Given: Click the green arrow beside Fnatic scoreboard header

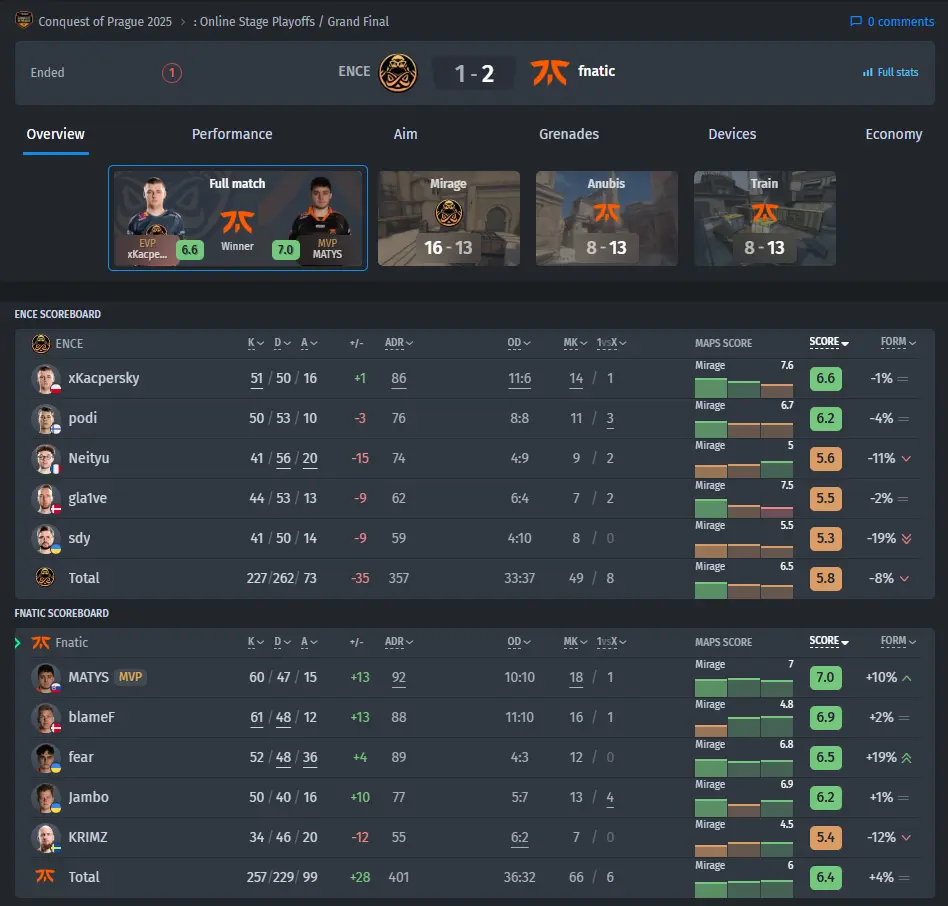Looking at the screenshot, I should pos(18,642).
